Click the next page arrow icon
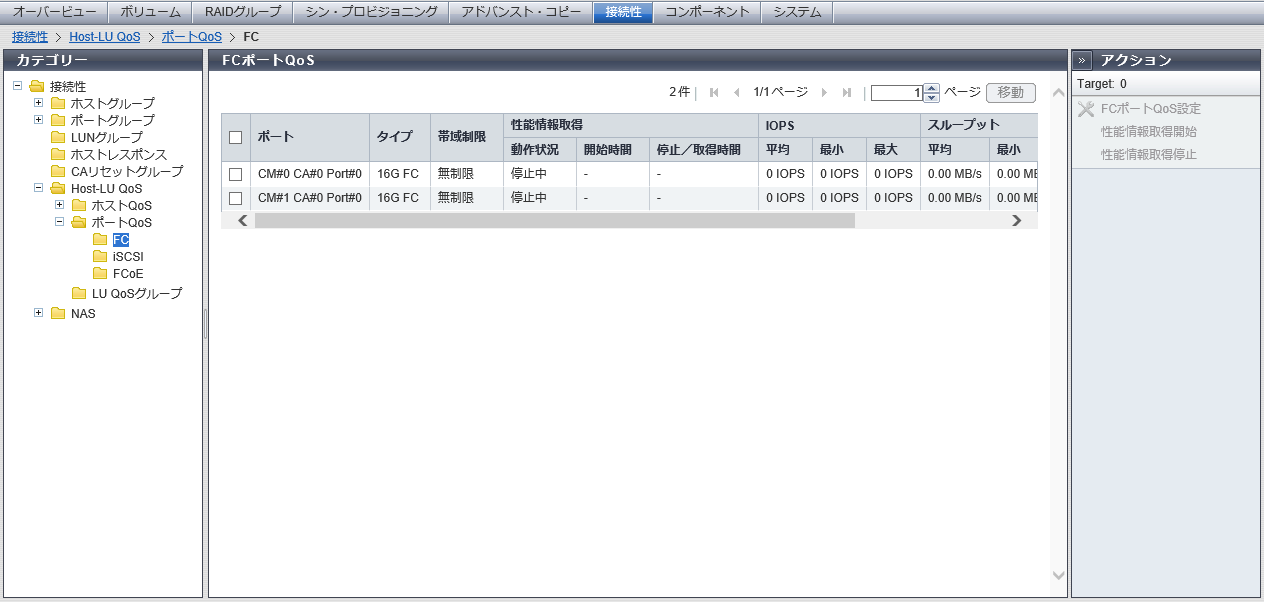The height and width of the screenshot is (602, 1264). (824, 93)
